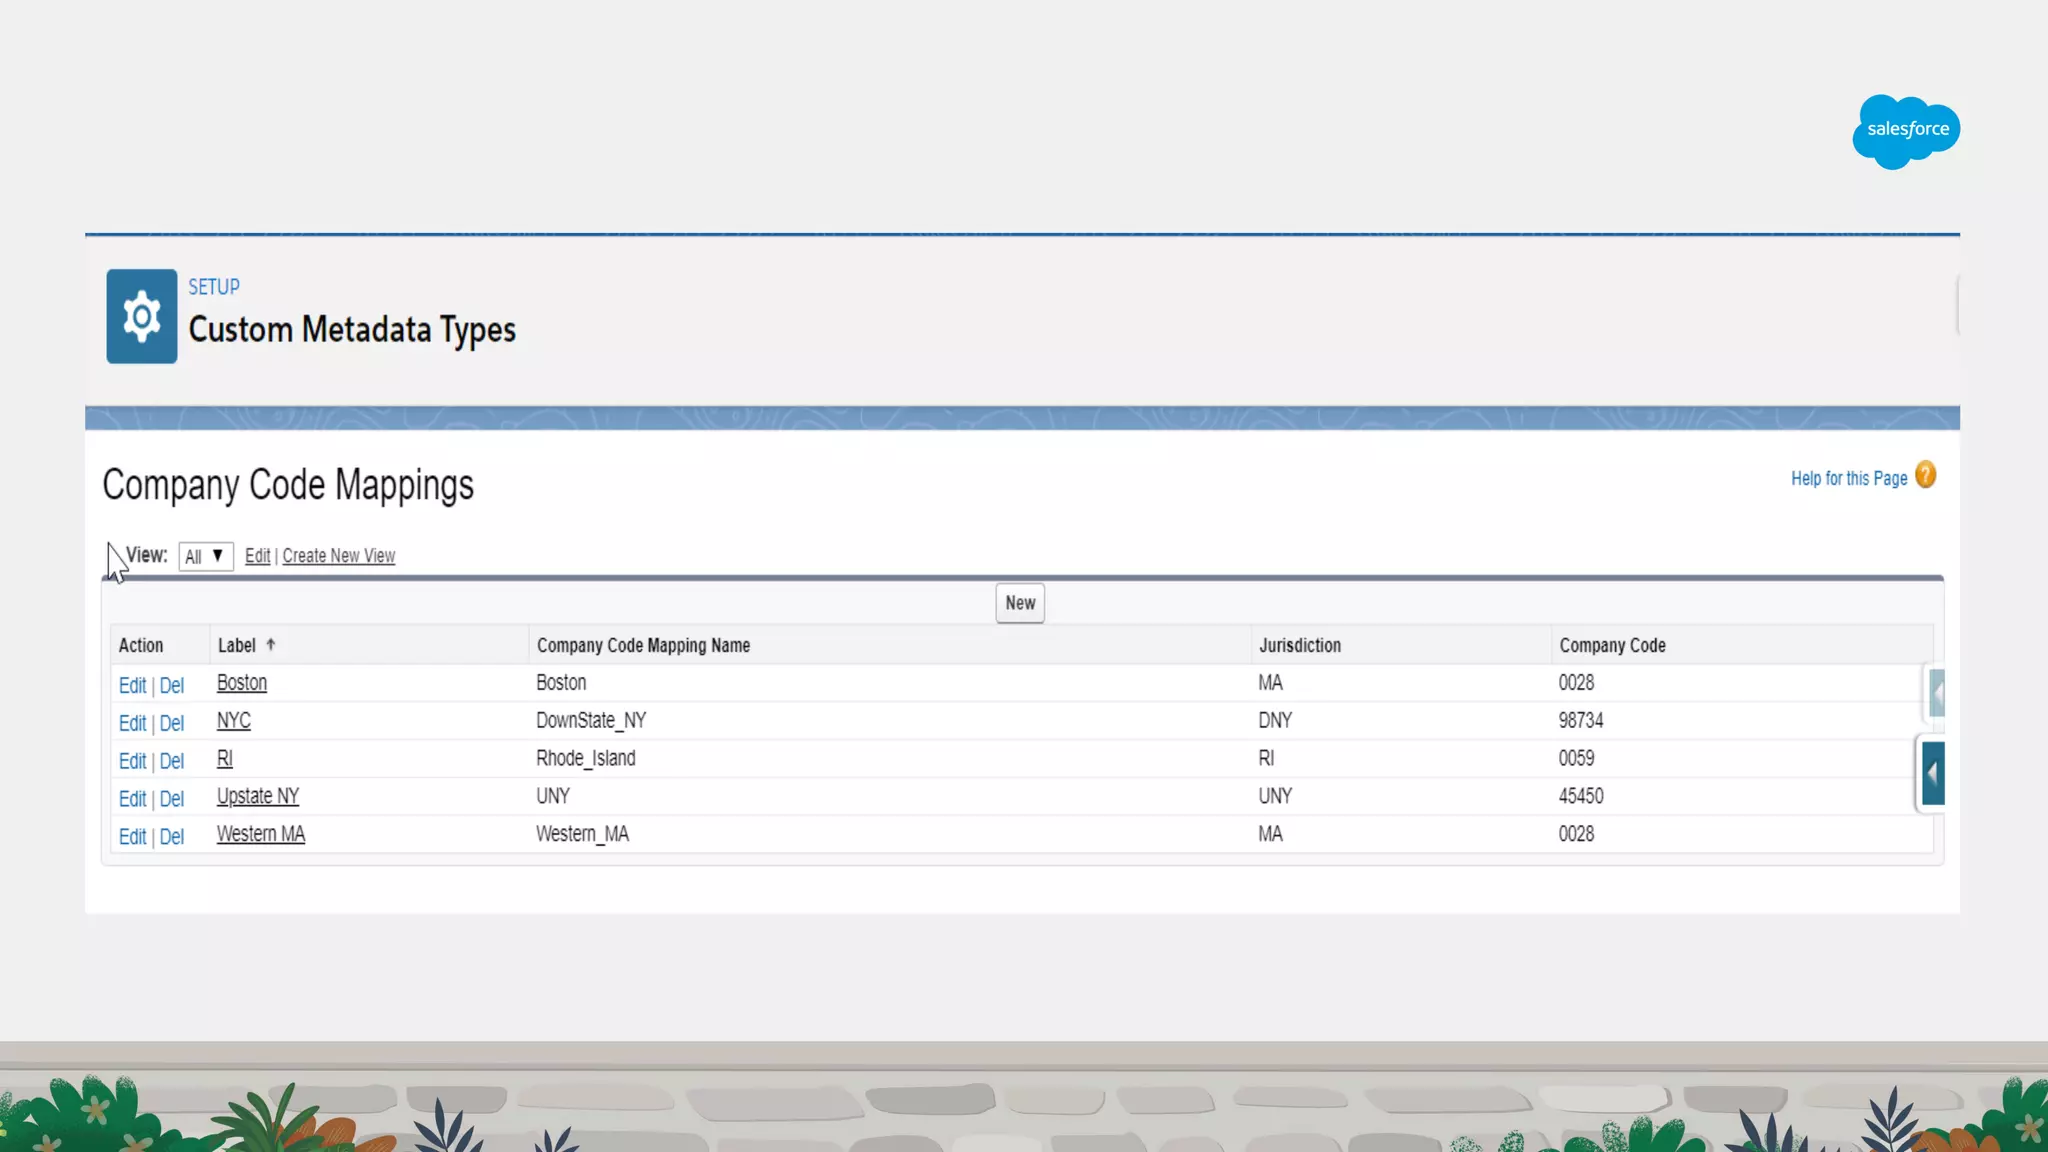Click the Label sort arrow icon
The height and width of the screenshot is (1152, 2048).
tap(271, 645)
